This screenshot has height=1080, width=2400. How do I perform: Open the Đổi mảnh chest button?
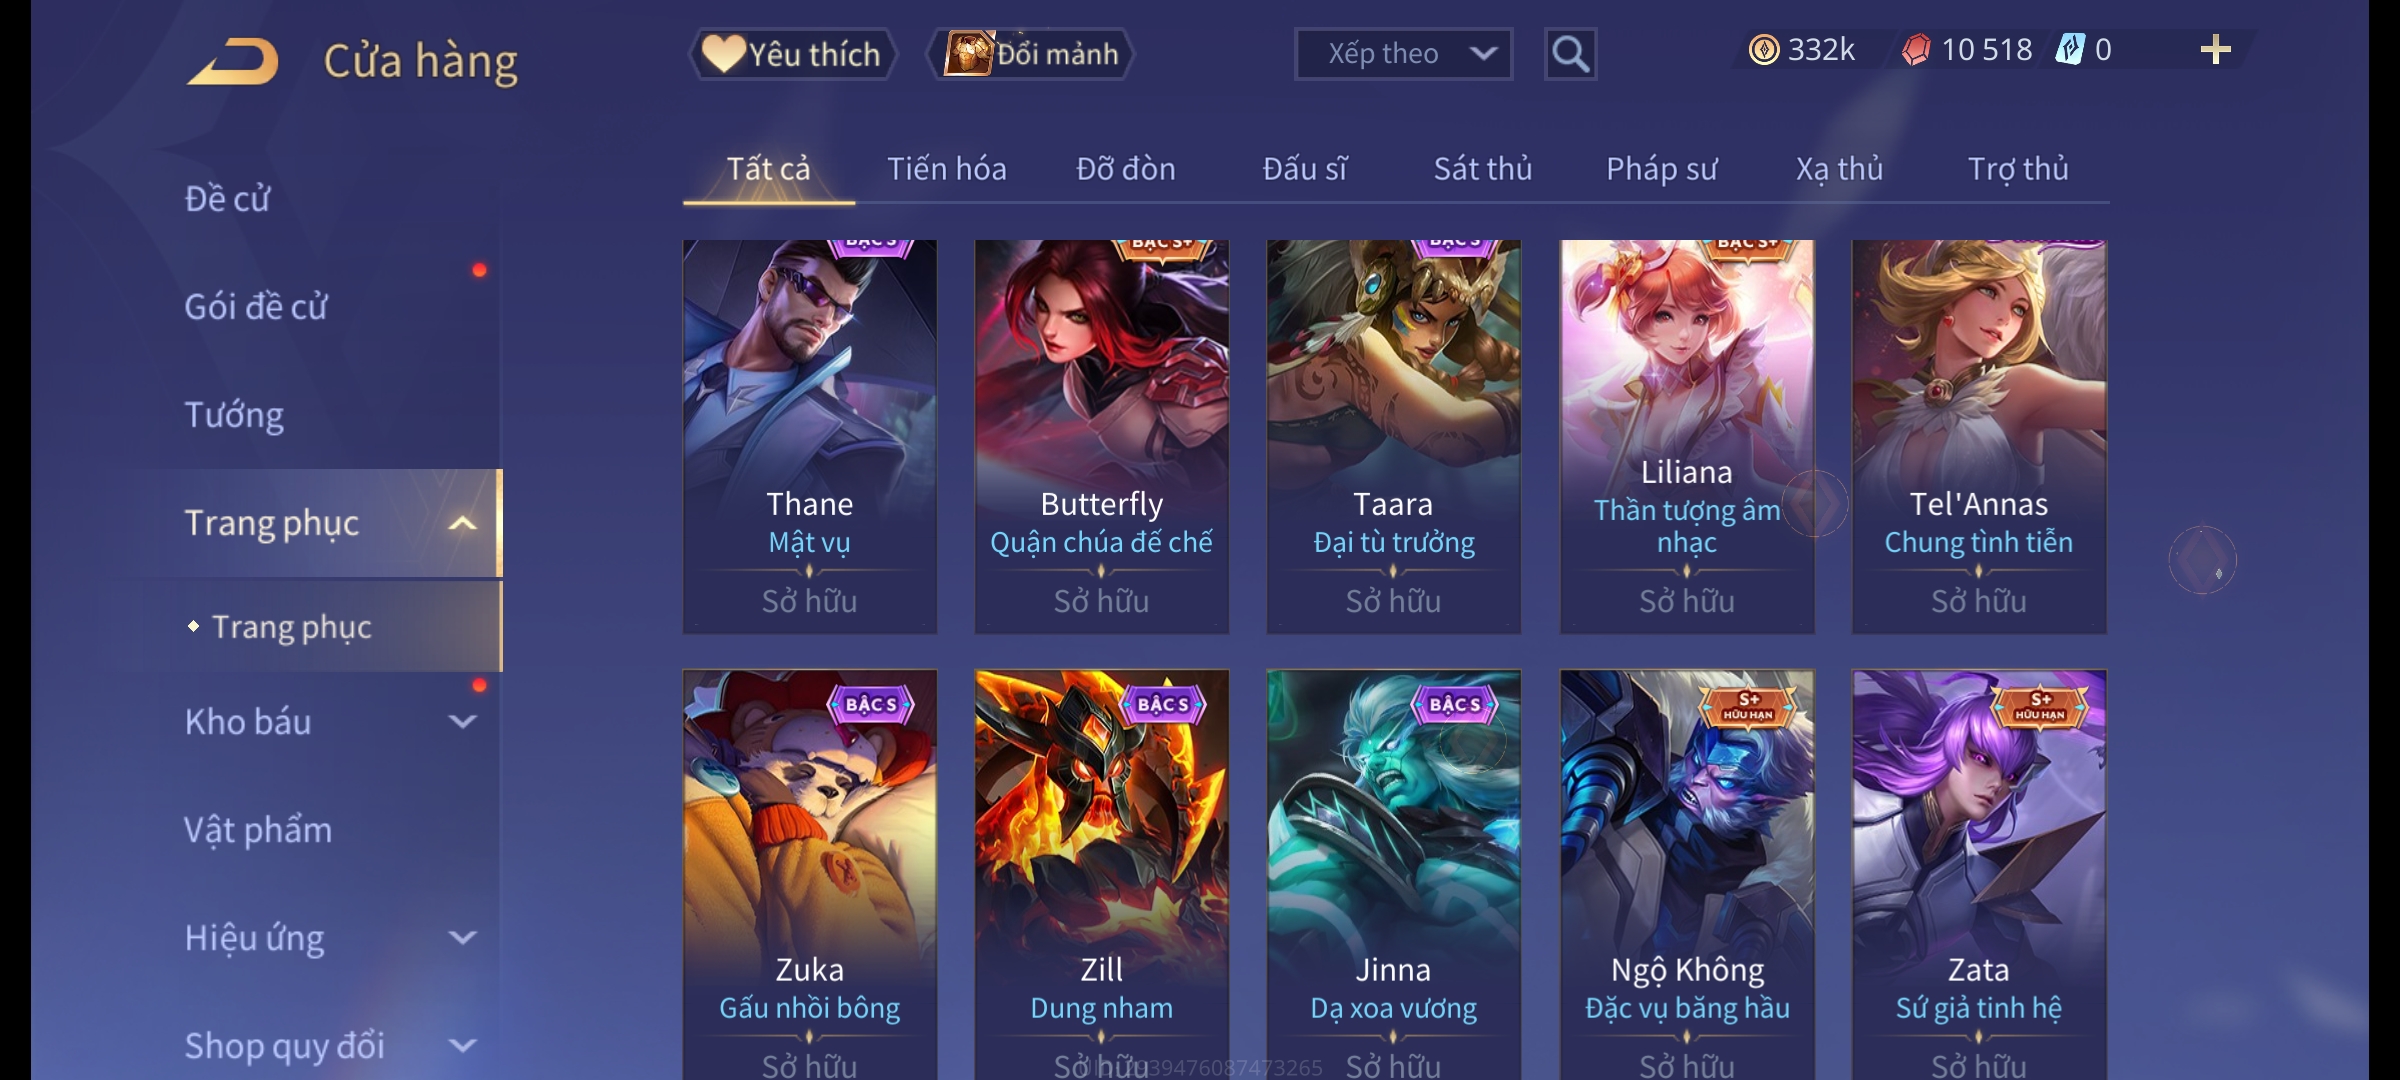(x=1030, y=54)
